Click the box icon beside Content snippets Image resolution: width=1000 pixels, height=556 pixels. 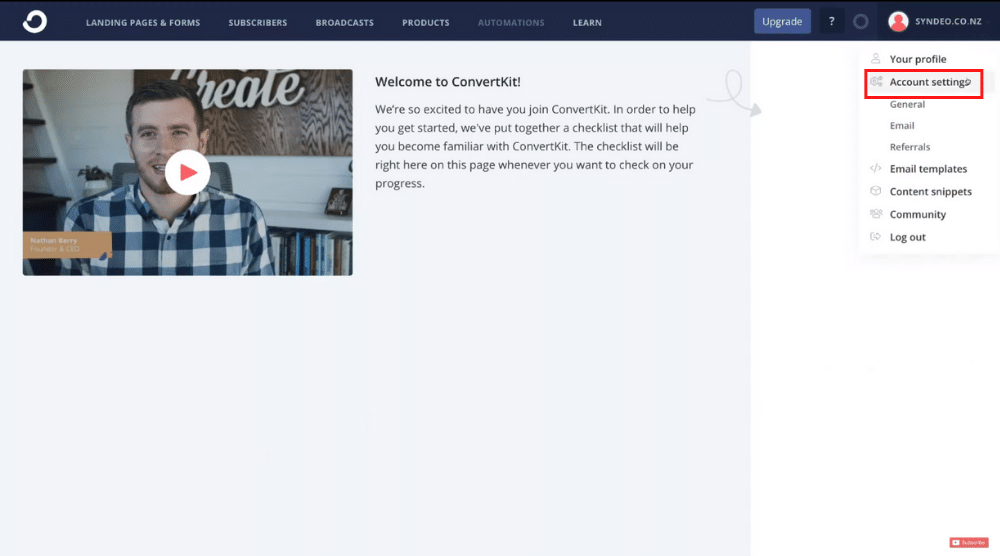[876, 191]
